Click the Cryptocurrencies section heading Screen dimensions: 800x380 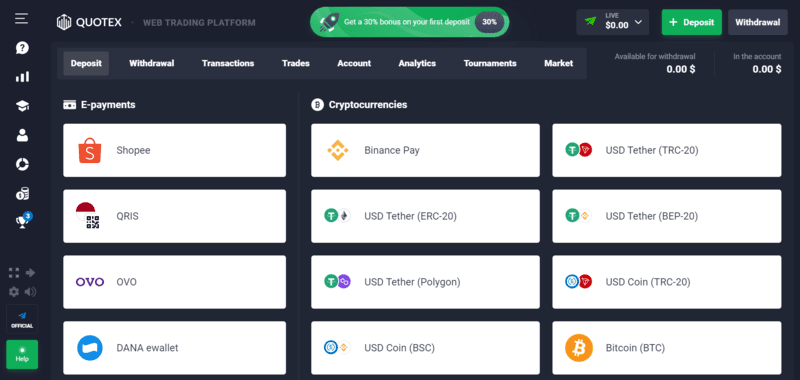point(359,105)
